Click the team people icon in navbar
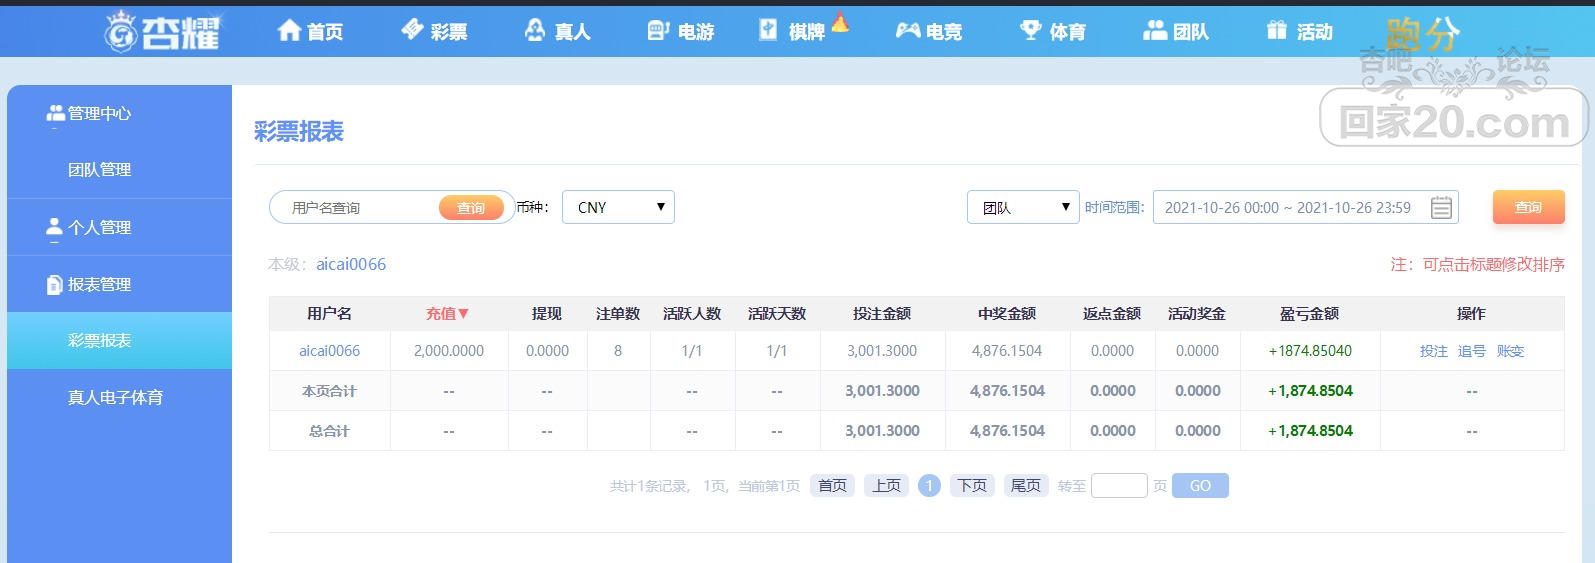 click(x=1155, y=31)
